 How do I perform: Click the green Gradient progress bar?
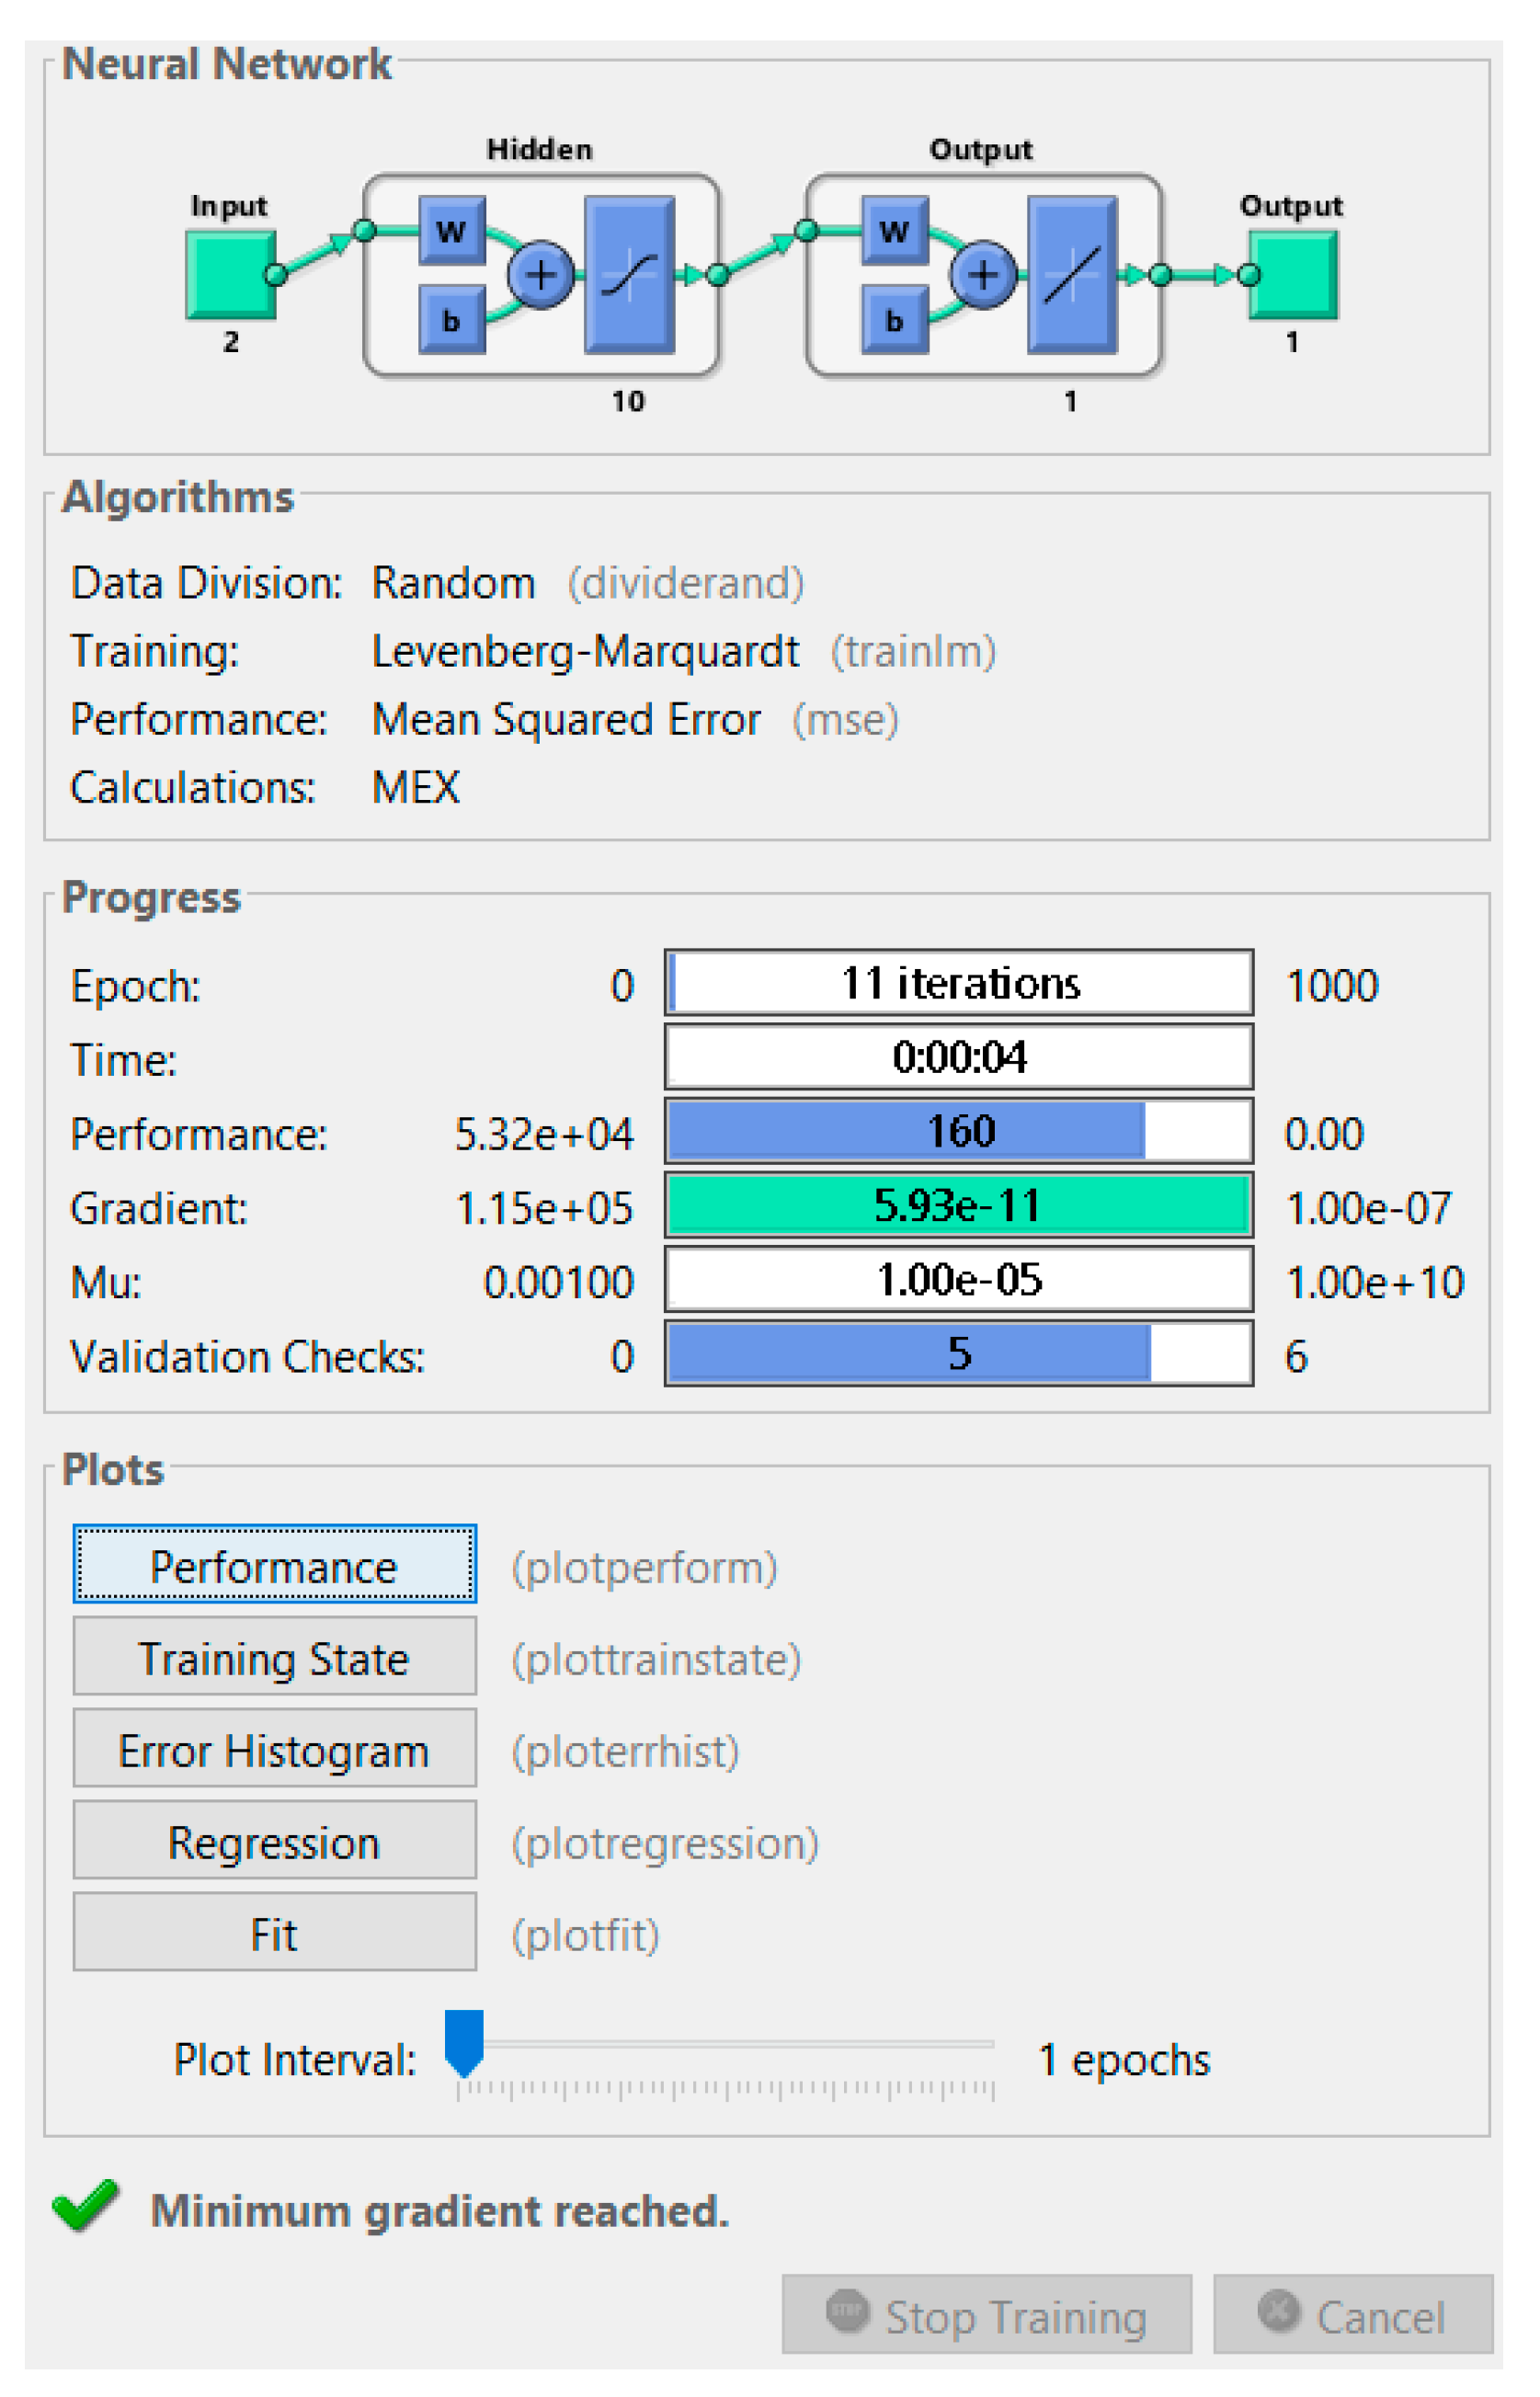coord(959,1205)
